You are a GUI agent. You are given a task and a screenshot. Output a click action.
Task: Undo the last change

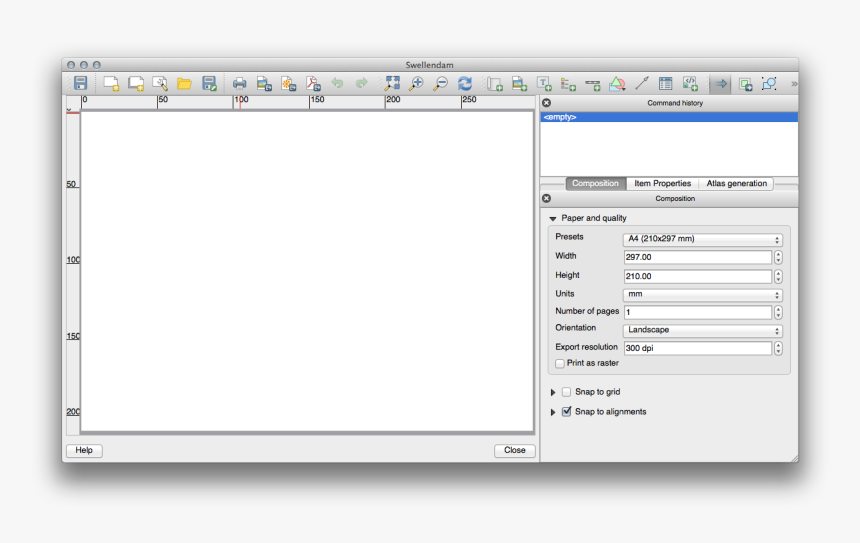[337, 83]
